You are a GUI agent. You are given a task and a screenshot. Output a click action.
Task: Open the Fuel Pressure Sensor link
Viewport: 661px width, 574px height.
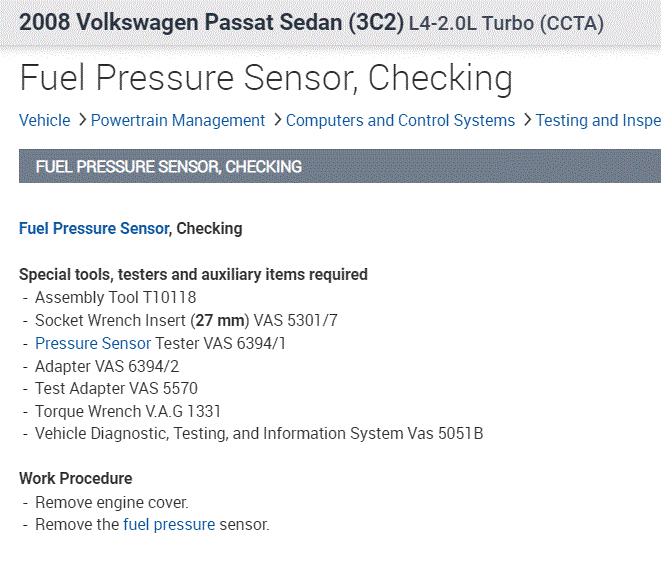point(94,229)
